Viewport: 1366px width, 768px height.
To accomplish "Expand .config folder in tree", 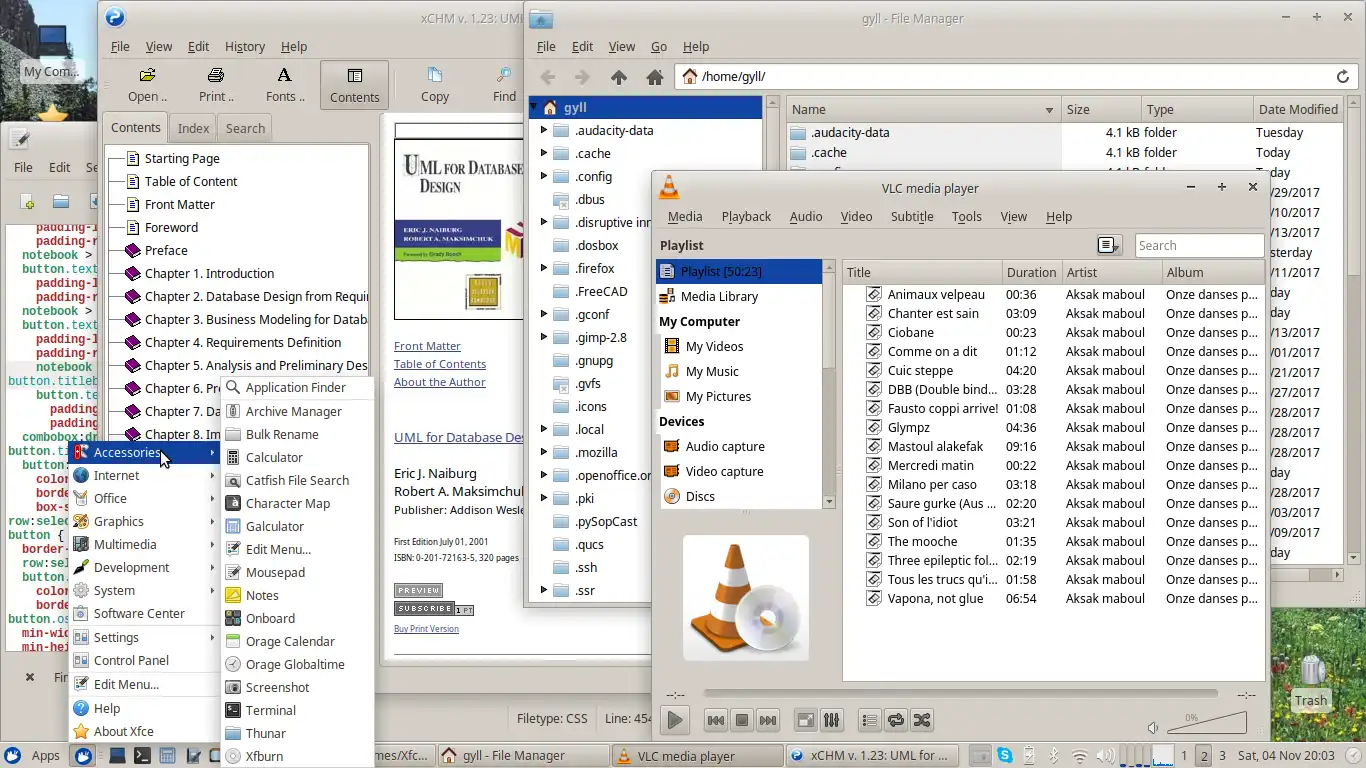I will click(x=544, y=176).
